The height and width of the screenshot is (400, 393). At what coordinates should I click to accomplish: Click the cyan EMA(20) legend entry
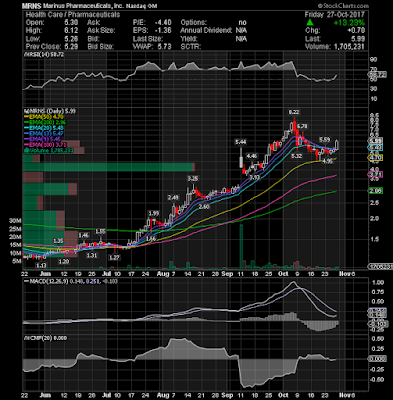(44, 128)
